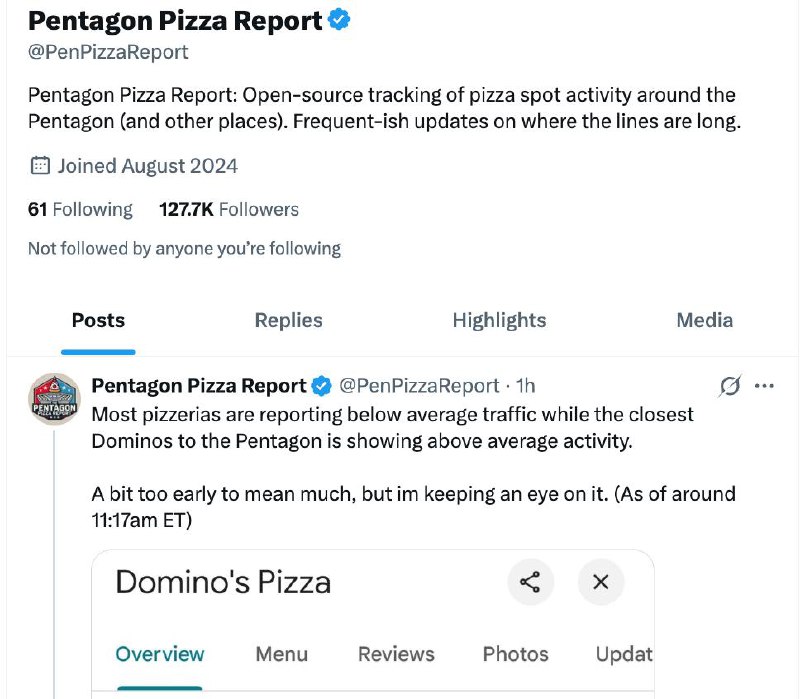Select the Media tab
The height and width of the screenshot is (699, 800).
705,320
